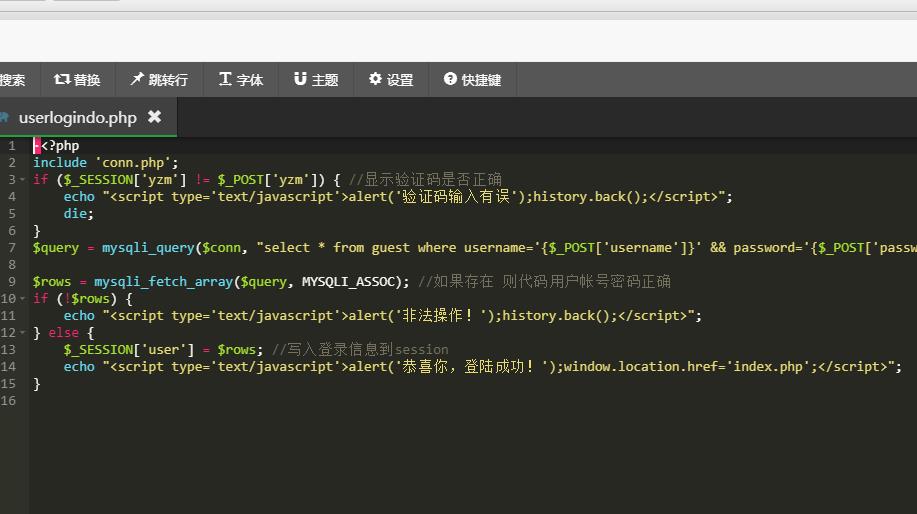This screenshot has height=514, width=917.
Task: Click line number 16 in gutter
Action: tap(8, 401)
